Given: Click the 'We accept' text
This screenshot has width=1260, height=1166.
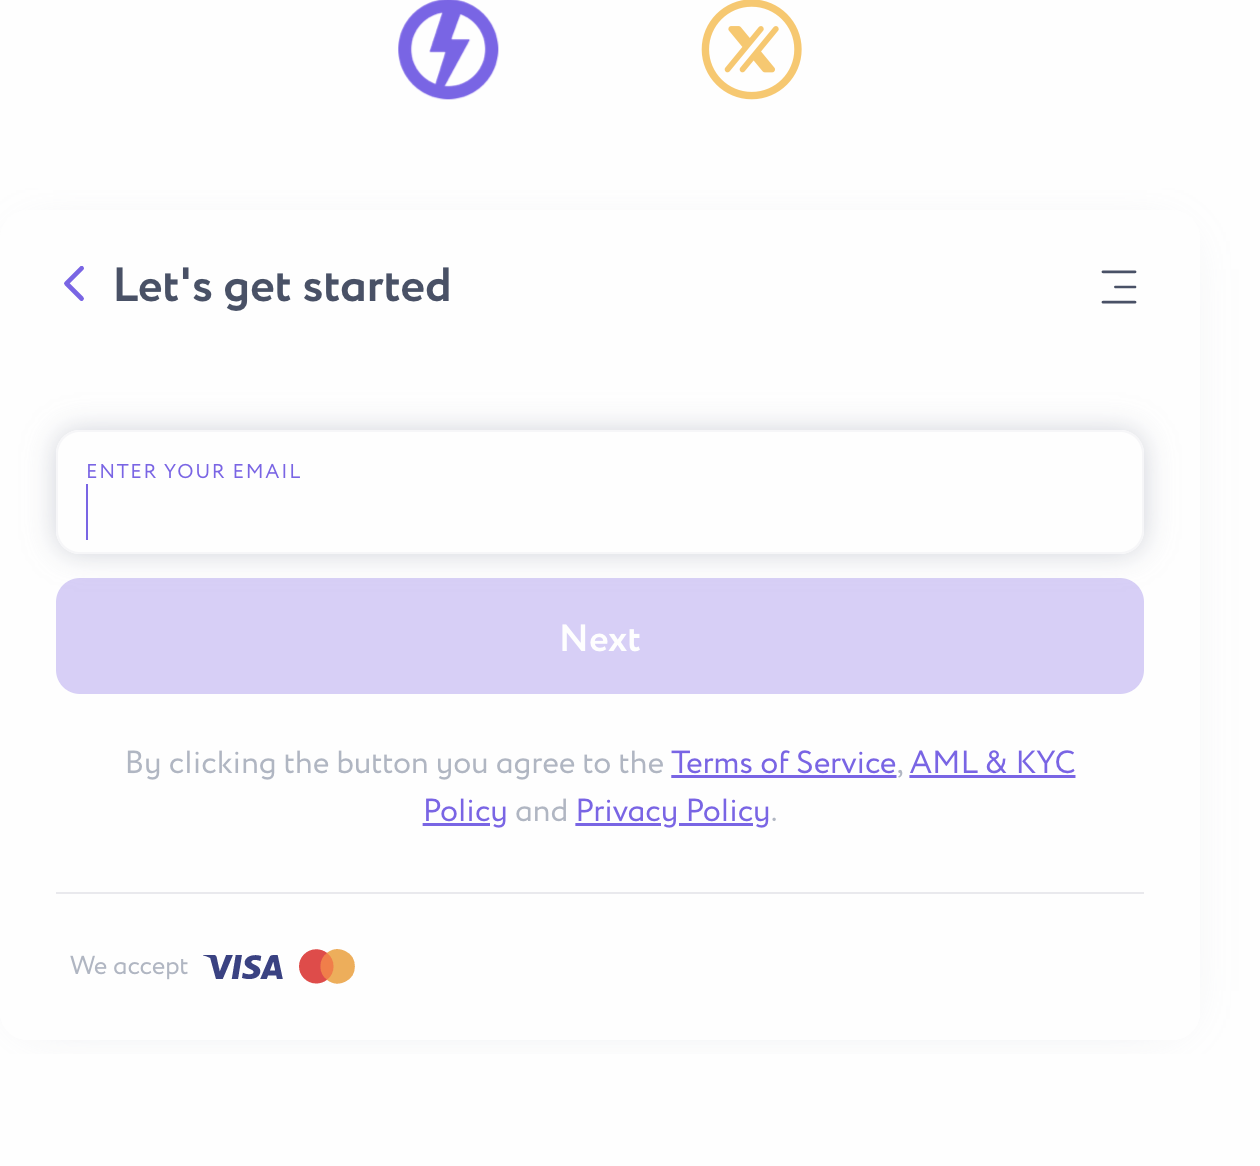Looking at the screenshot, I should pyautogui.click(x=129, y=966).
